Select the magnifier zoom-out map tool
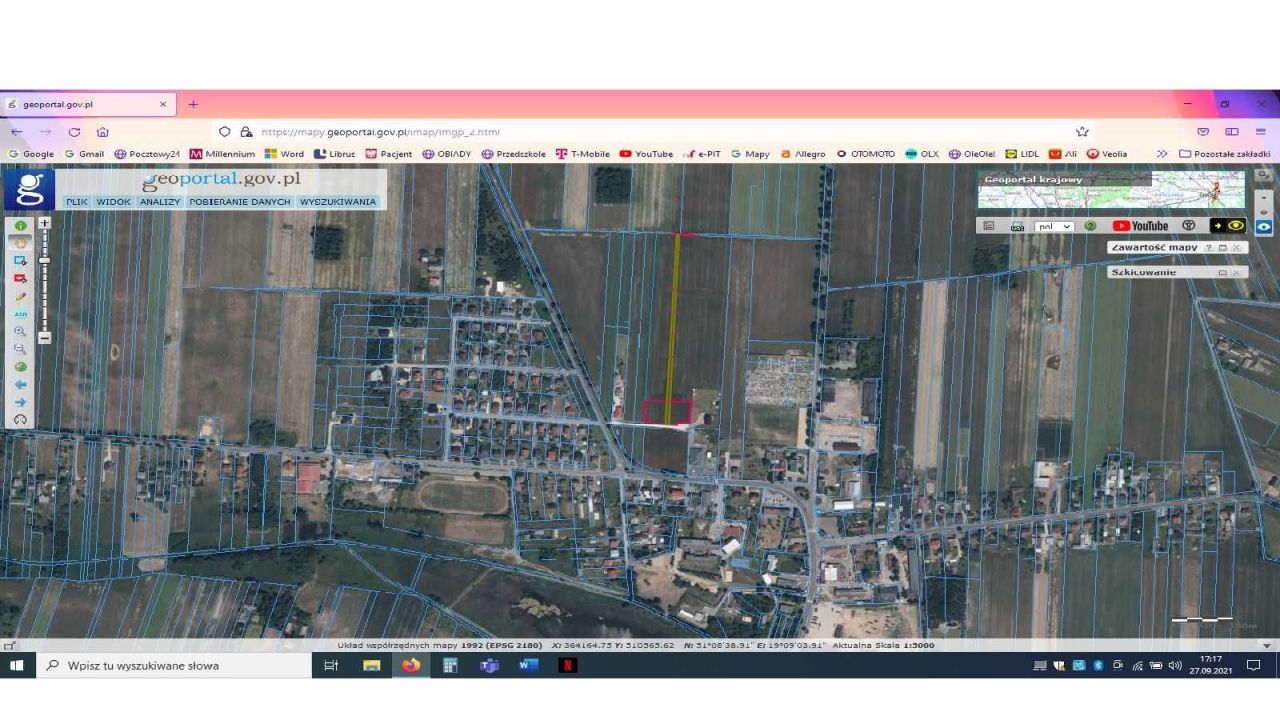This screenshot has width=1280, height=720. click(x=20, y=349)
